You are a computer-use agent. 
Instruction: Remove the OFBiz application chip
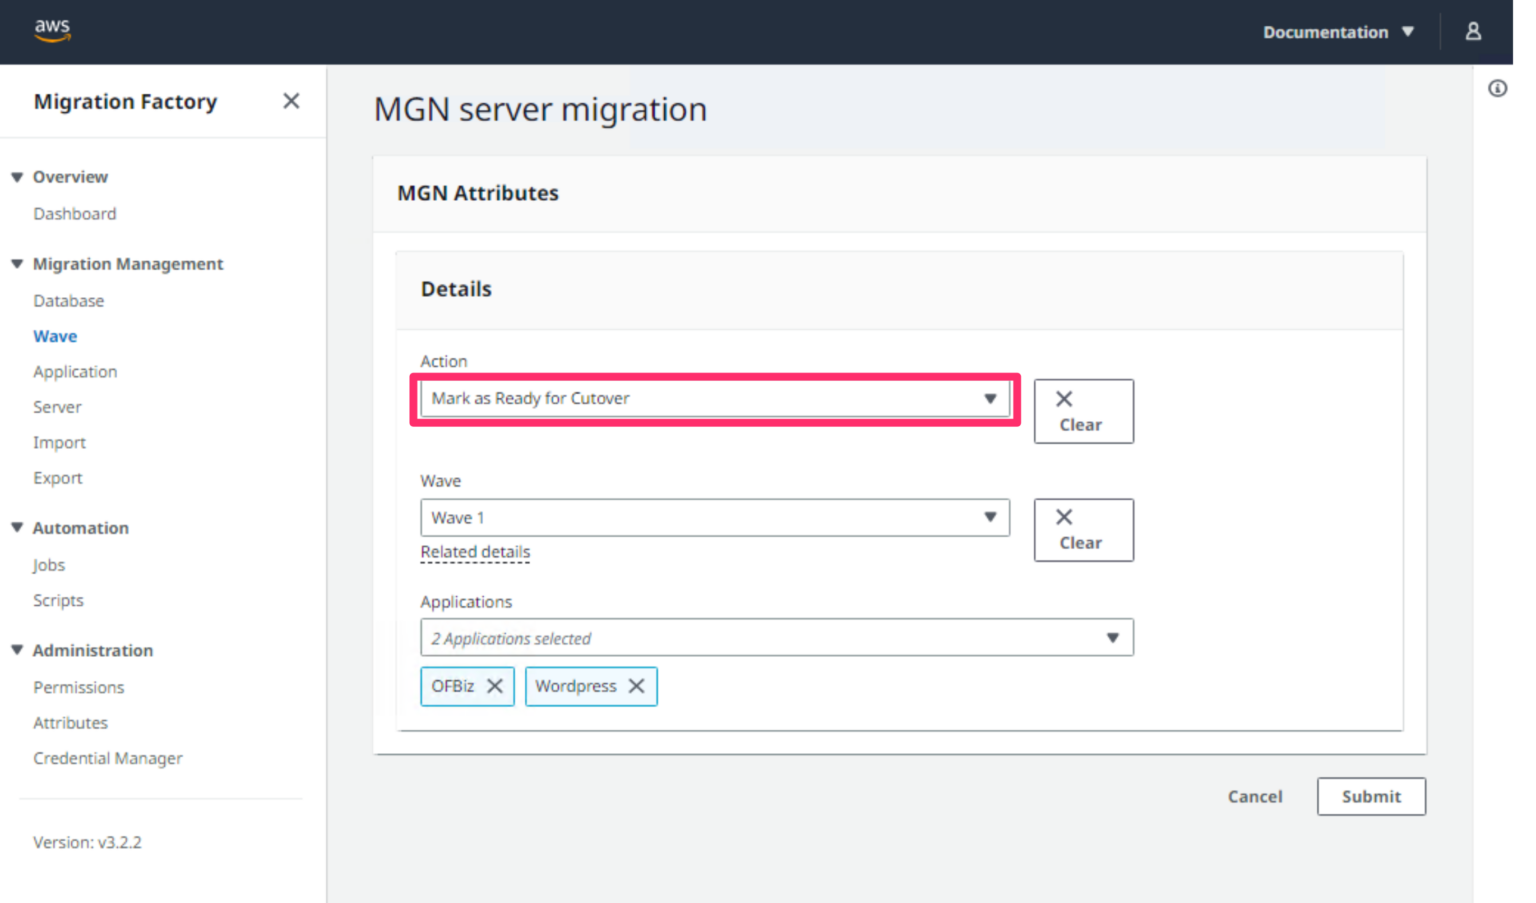tap(495, 686)
